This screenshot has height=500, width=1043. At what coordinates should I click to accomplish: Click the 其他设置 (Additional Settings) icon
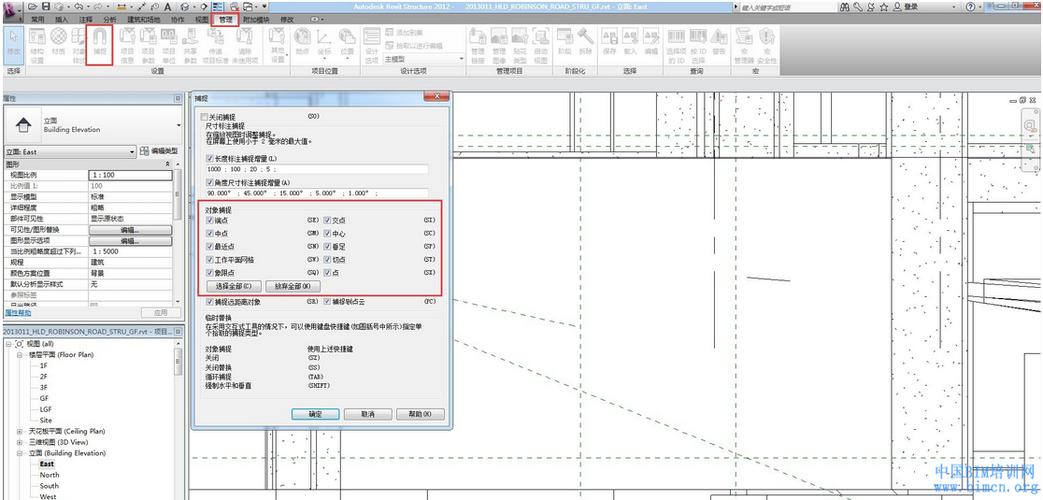(277, 43)
